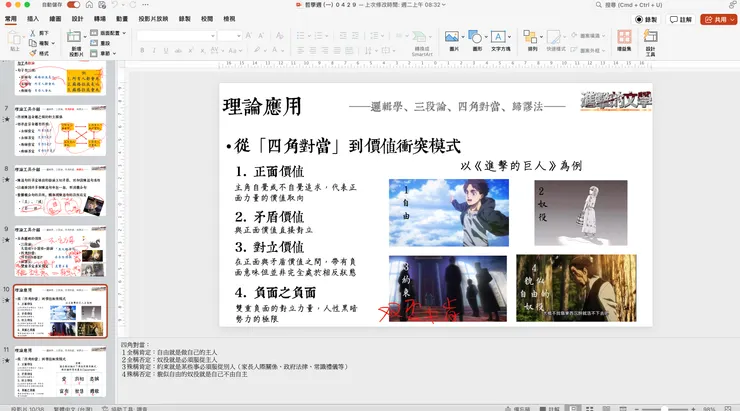
Task: Open the 繪圖 ribbon tab
Action: pyautogui.click(x=55, y=19)
